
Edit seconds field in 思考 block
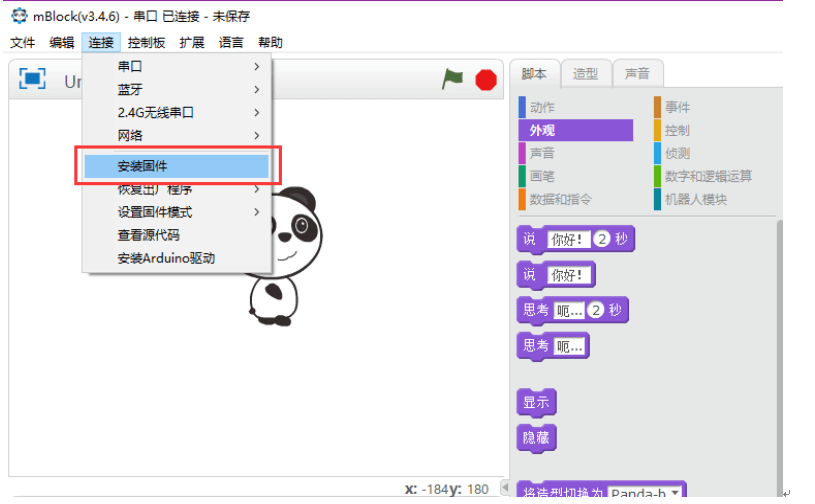[596, 310]
